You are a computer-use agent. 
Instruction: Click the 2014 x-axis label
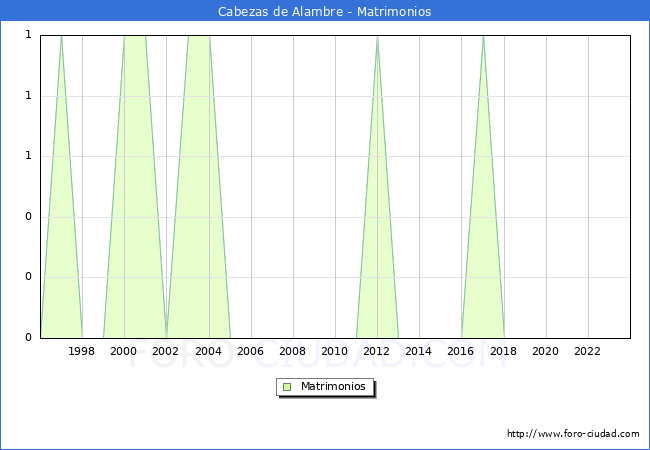click(419, 351)
